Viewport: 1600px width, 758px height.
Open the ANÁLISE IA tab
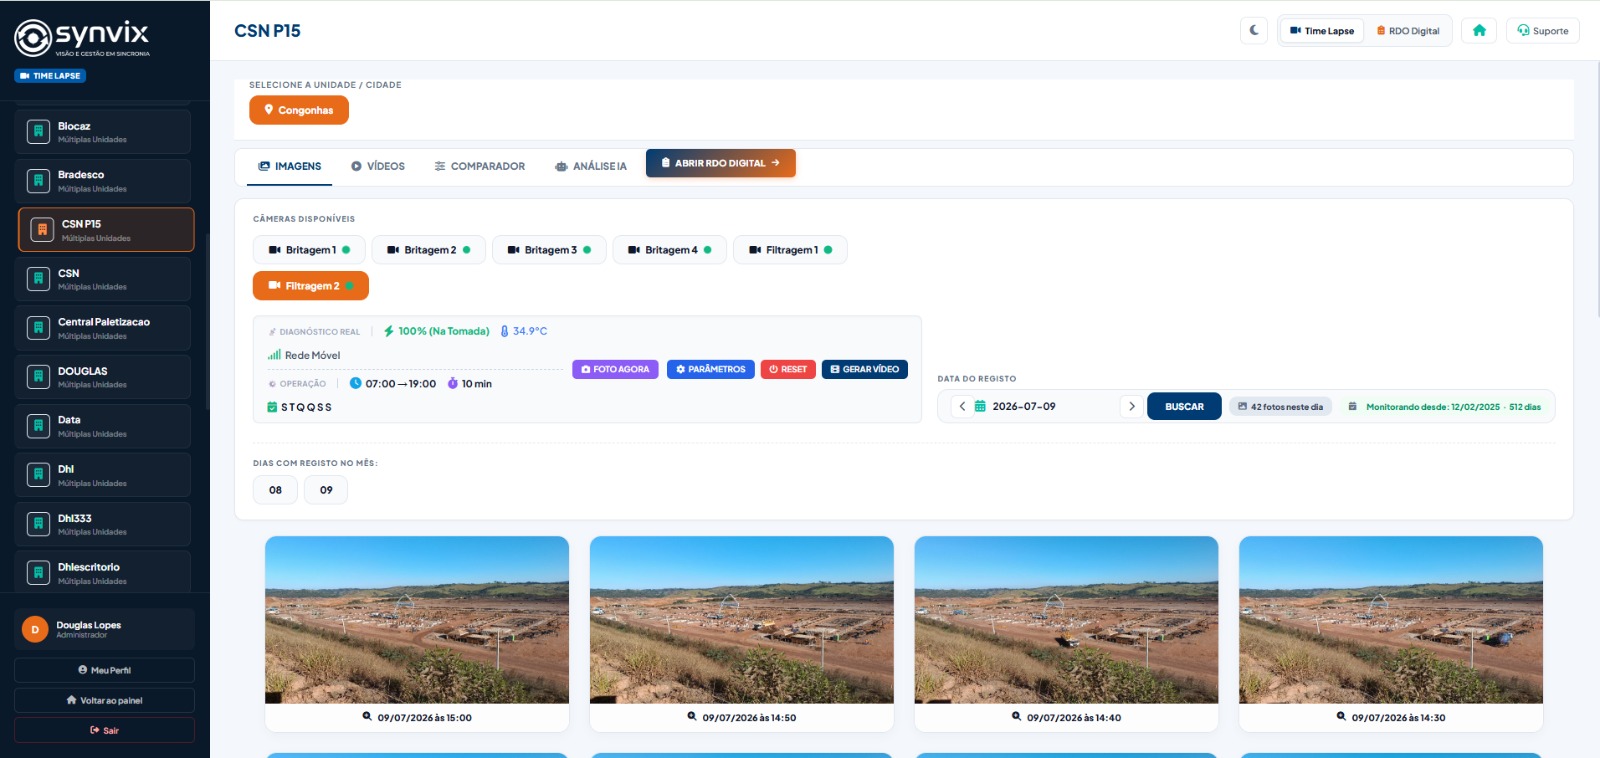(591, 166)
